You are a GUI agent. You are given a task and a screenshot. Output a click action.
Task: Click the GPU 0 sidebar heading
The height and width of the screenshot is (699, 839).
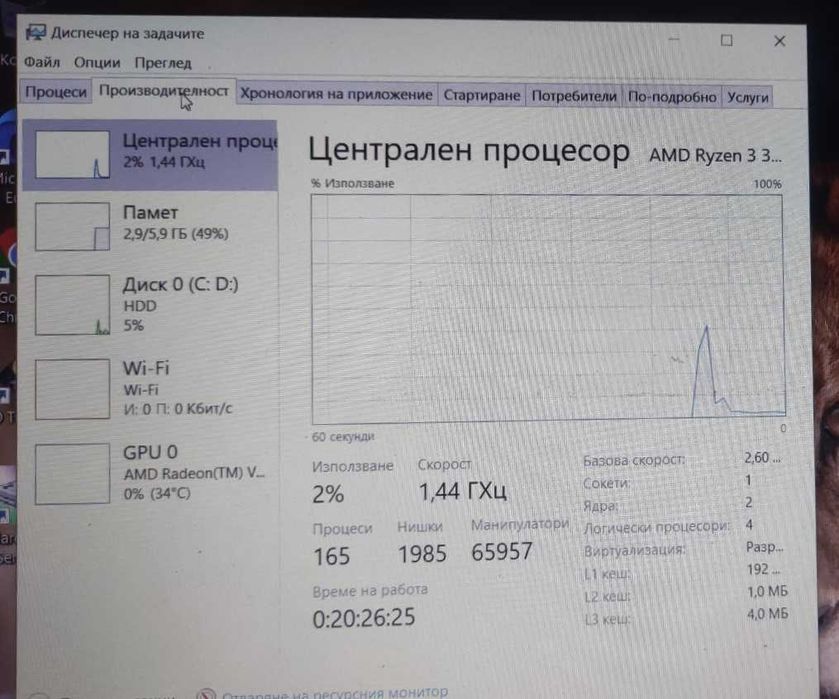tap(150, 453)
